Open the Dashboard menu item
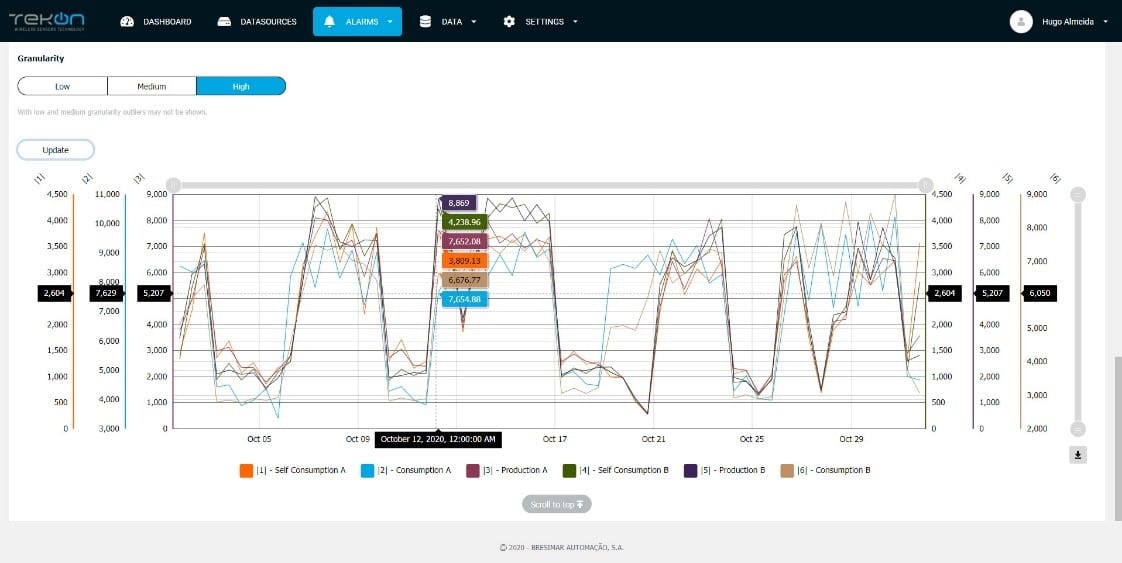The image size is (1122, 563). coord(156,21)
